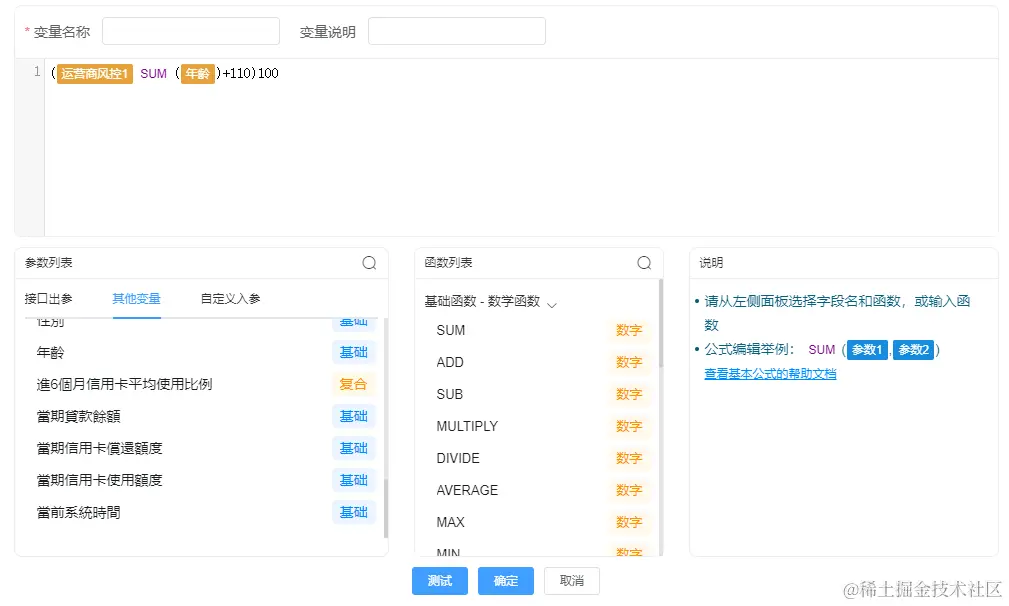Focus the 变量名称 input field

[x=190, y=31]
